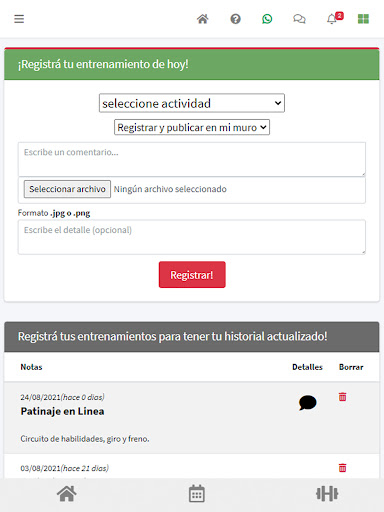This screenshot has height=512, width=384.
Task: Open the calendar in bottom bar
Action: pyautogui.click(x=197, y=494)
